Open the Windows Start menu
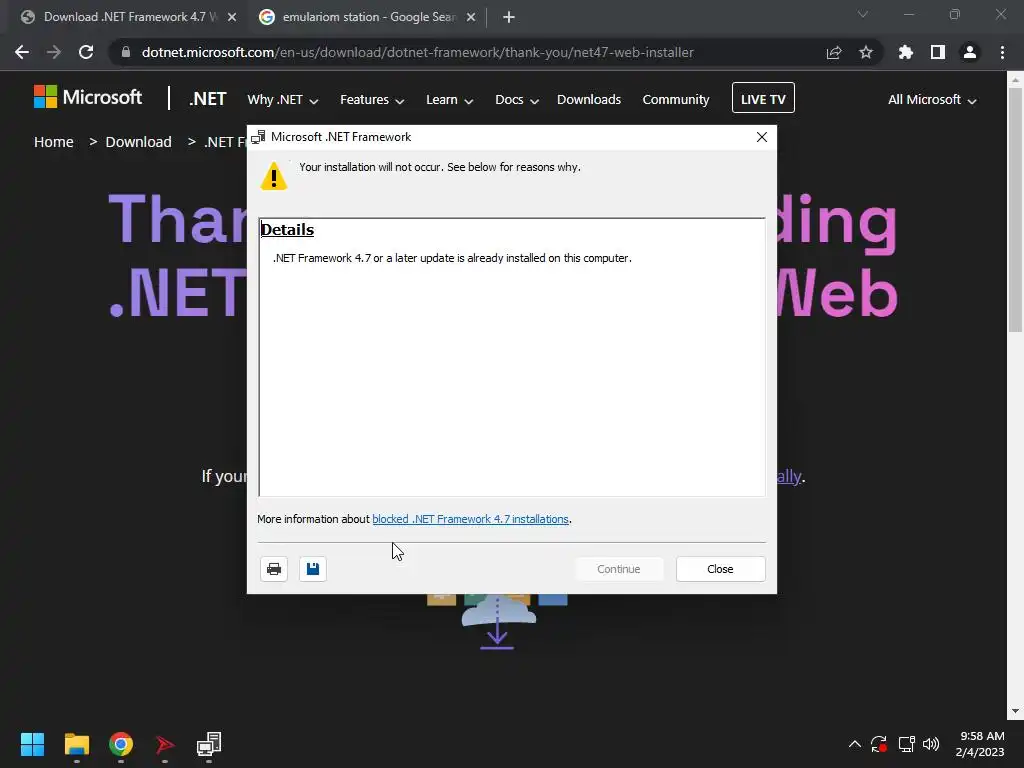Image resolution: width=1024 pixels, height=768 pixels. tap(32, 744)
